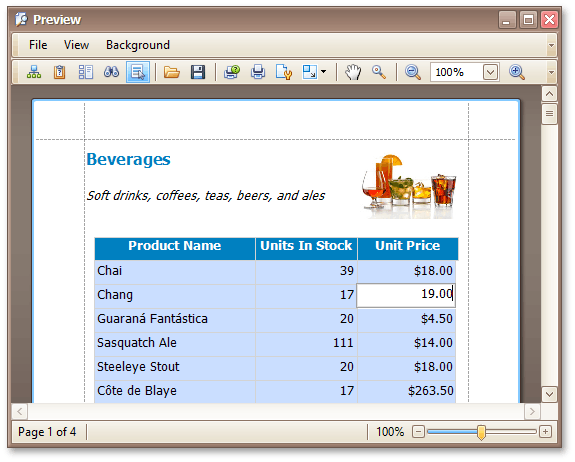Click the Chang product cell

pos(175,296)
